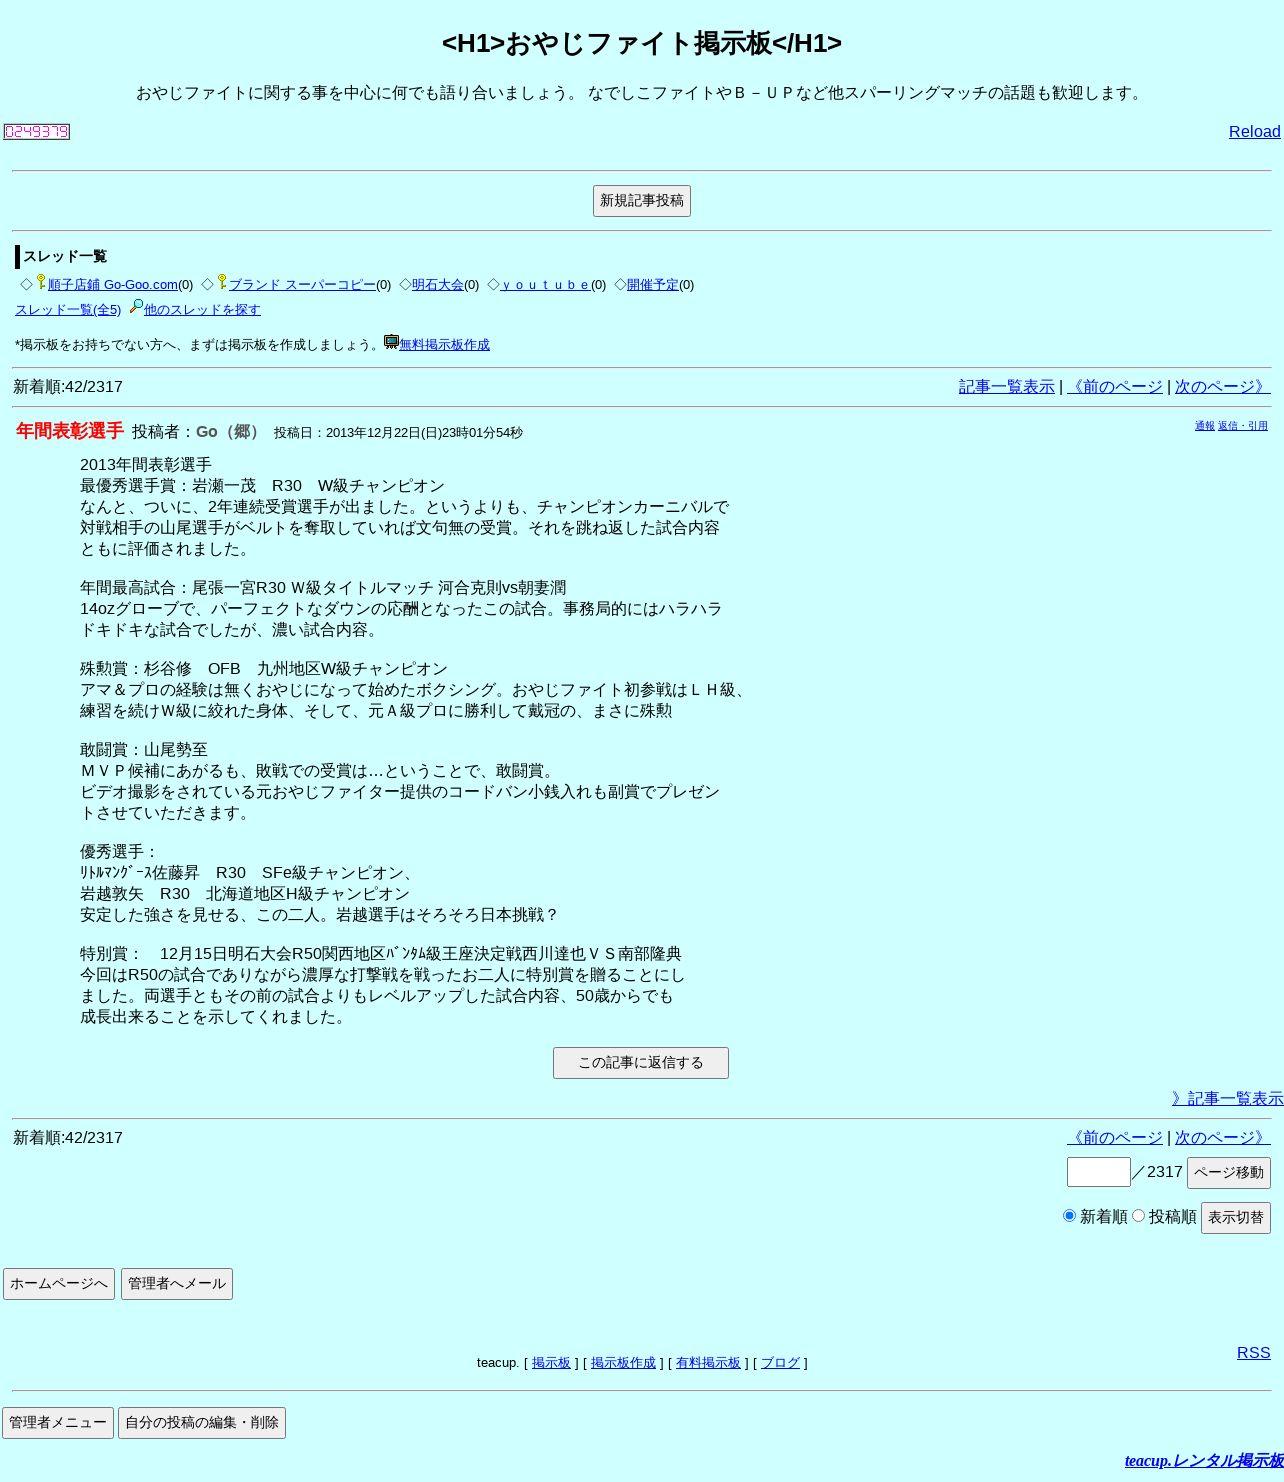1284x1482 pixels.
Task: Click ページ移動 button
Action: coord(1229,1173)
